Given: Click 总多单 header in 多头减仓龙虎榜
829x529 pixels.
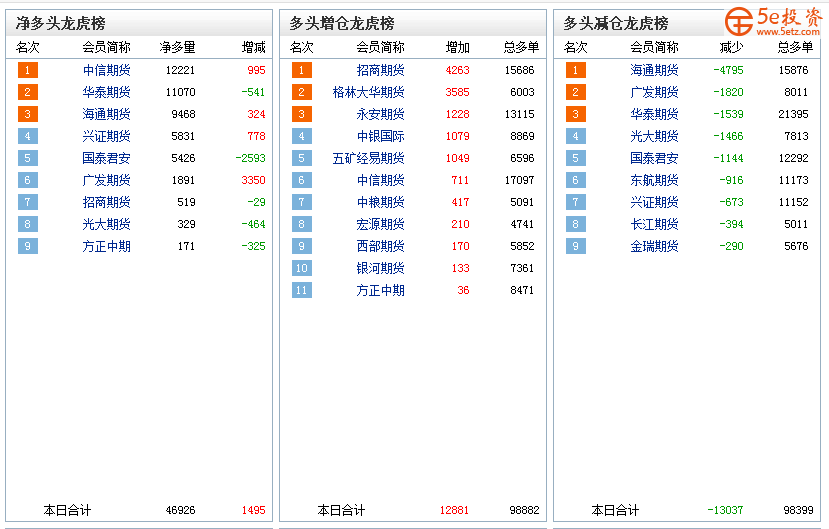Looking at the screenshot, I should coord(795,48).
